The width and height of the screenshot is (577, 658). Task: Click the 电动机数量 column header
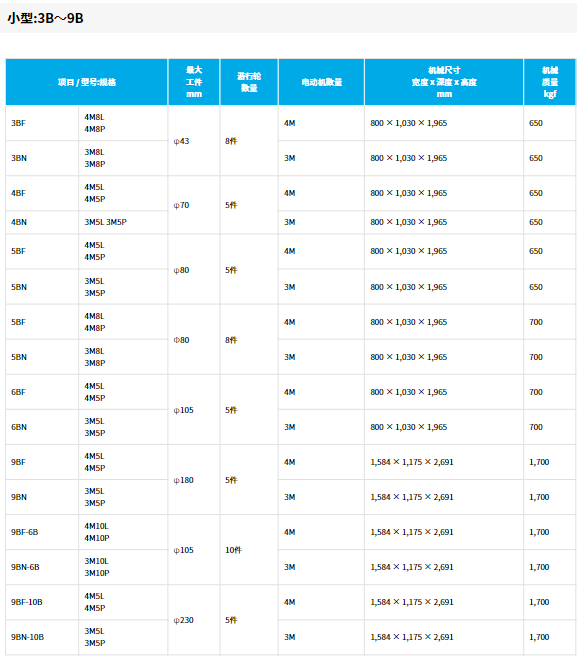tap(321, 82)
